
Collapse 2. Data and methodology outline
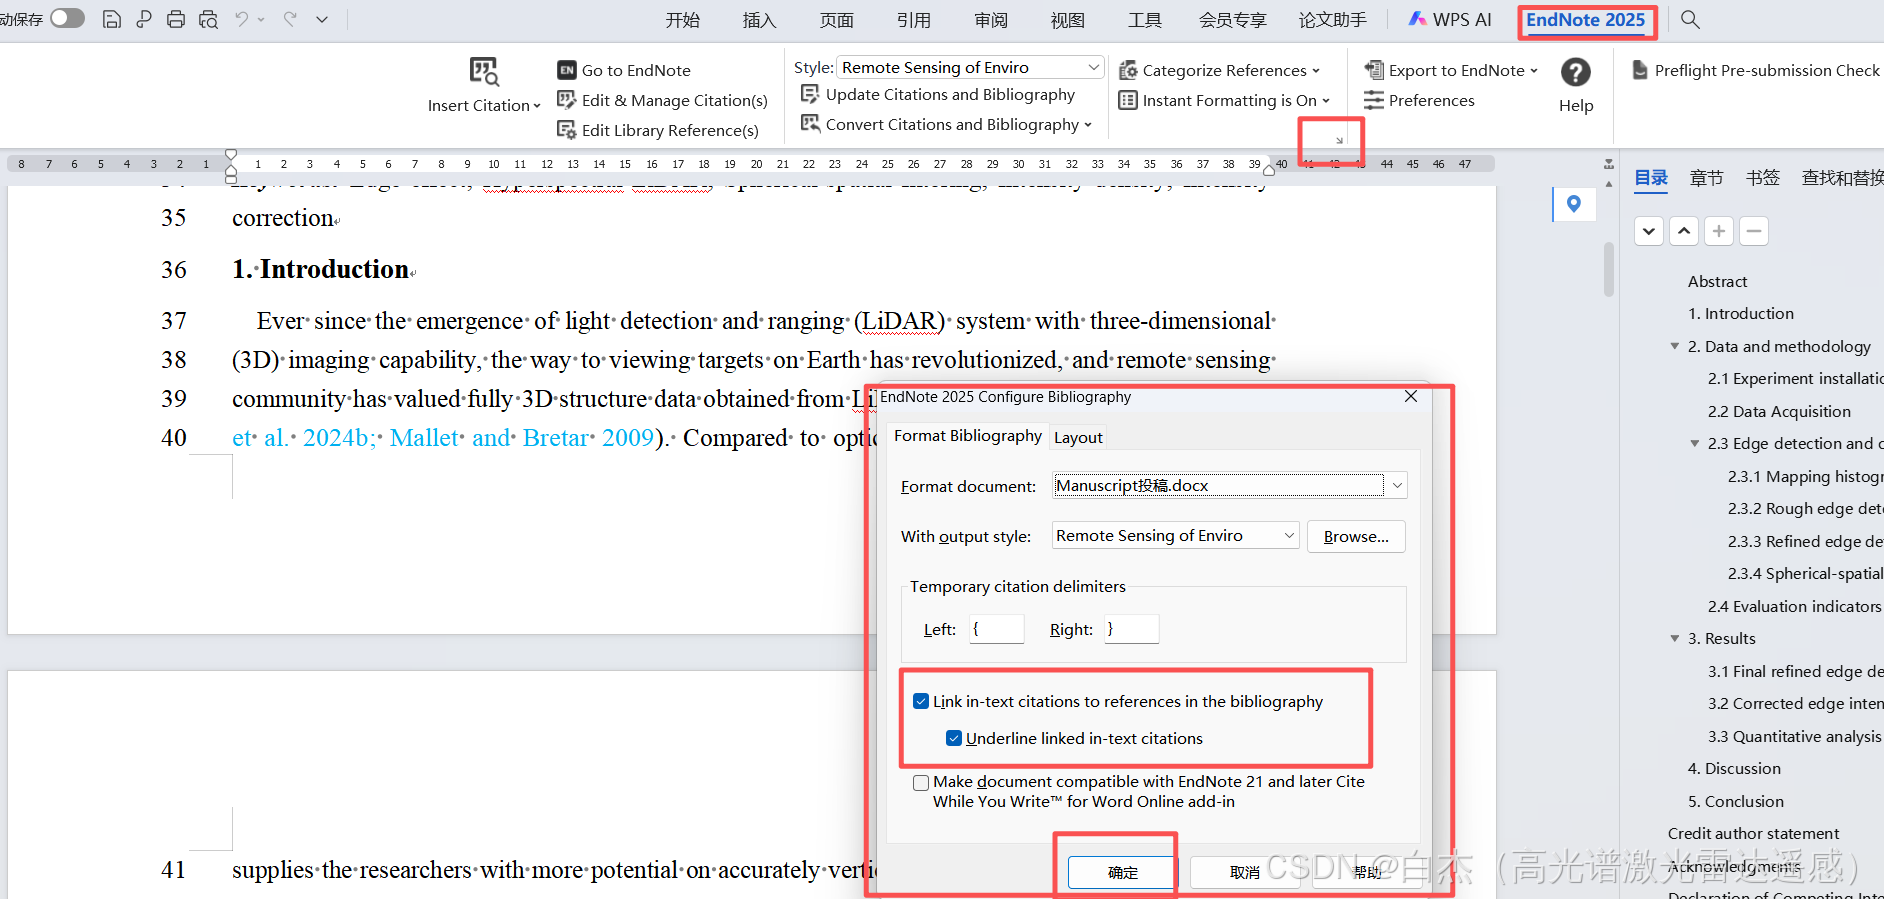tap(1674, 346)
